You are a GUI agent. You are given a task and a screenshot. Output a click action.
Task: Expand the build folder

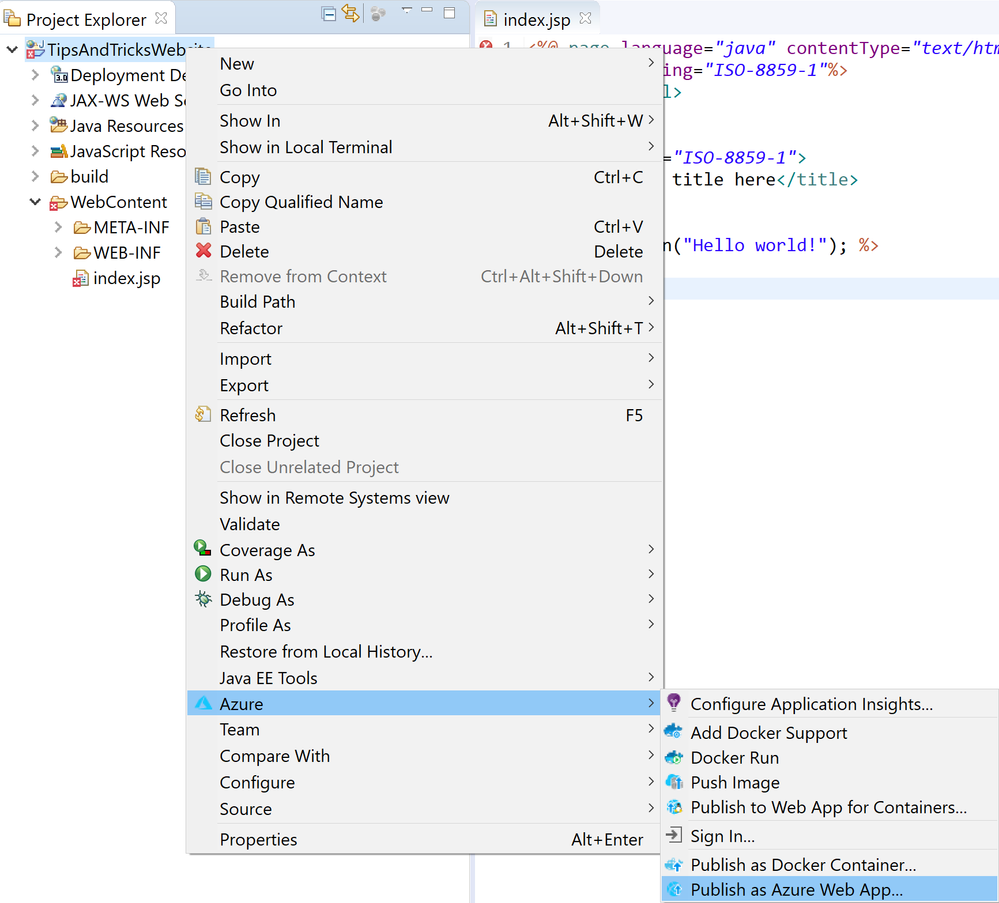(35, 176)
